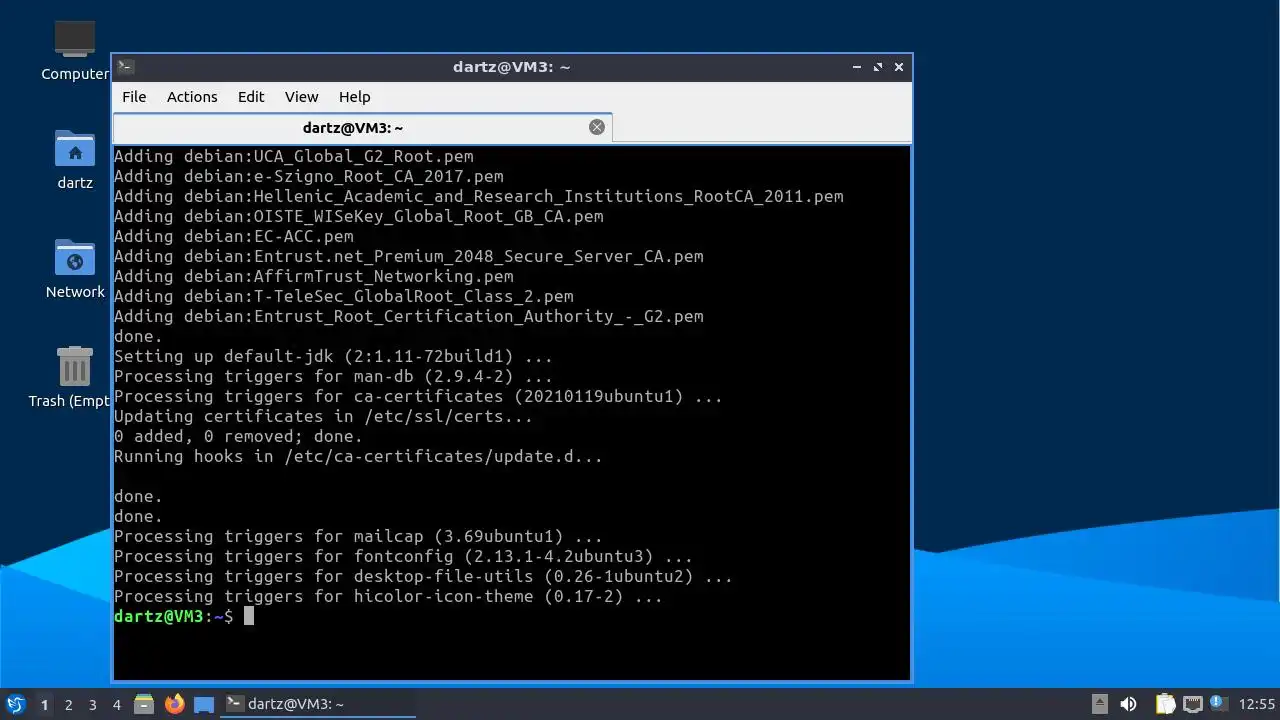Open the Trash desktop icon
Viewport: 1280px width, 720px height.
pyautogui.click(x=72, y=377)
